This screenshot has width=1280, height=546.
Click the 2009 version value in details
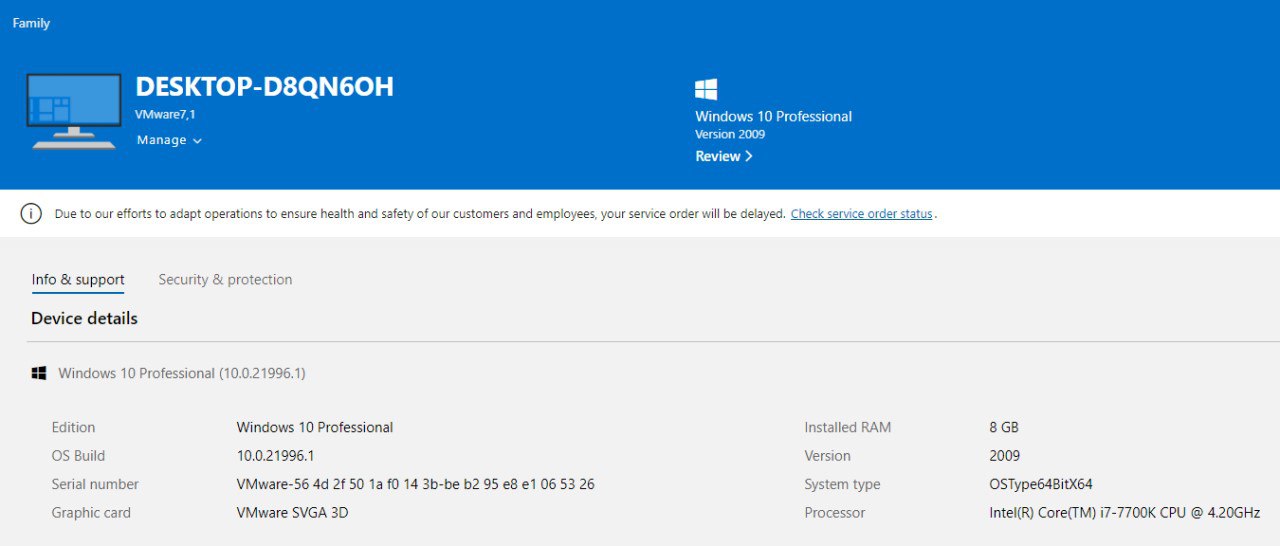tap(1005, 456)
